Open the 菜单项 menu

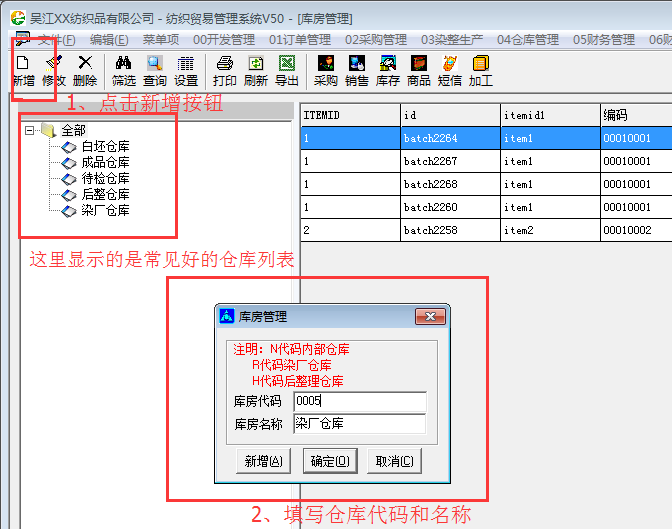point(161,40)
